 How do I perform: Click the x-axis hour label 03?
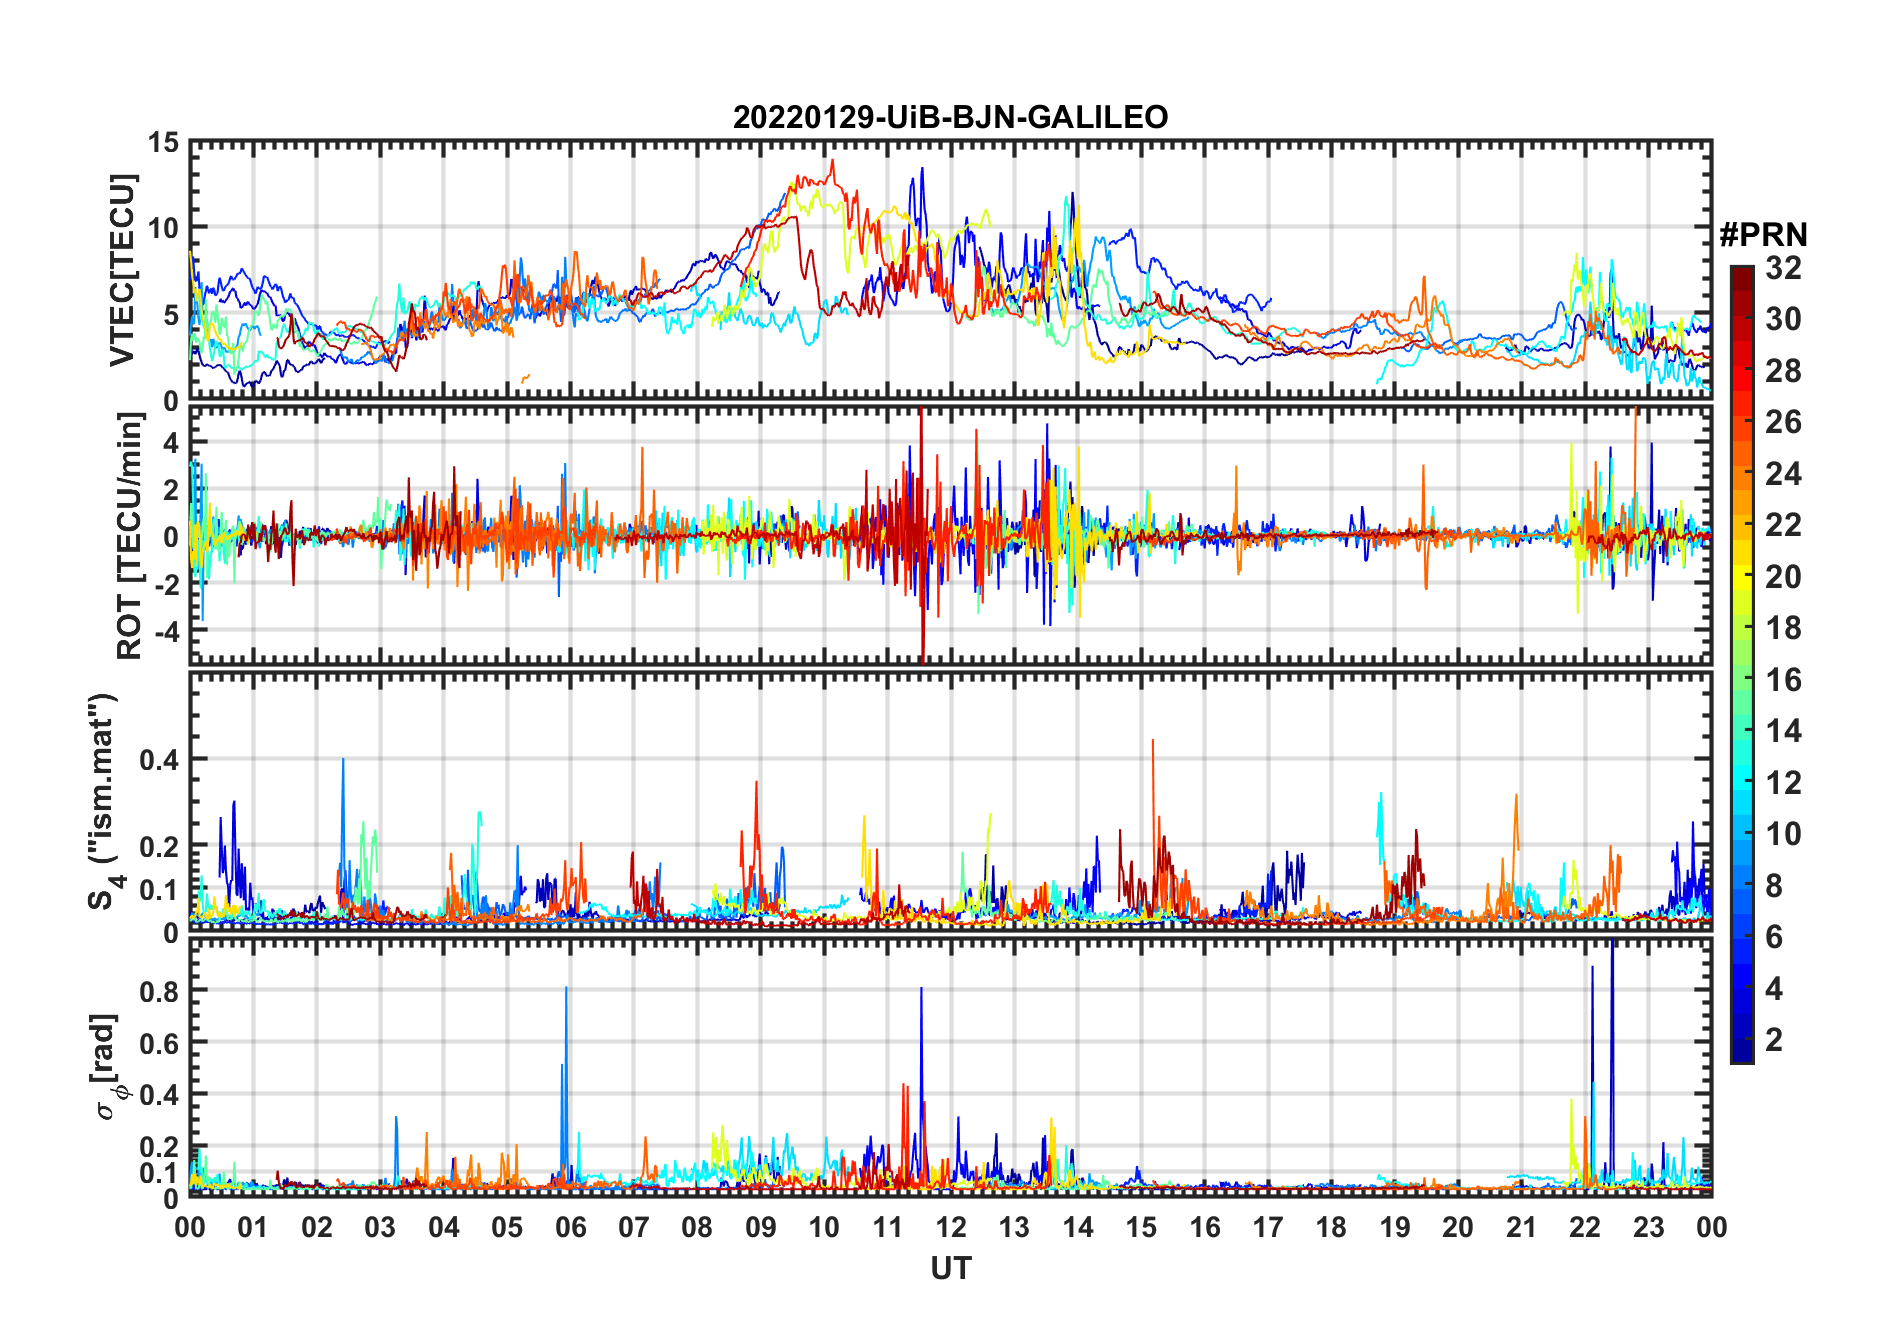(x=380, y=1227)
